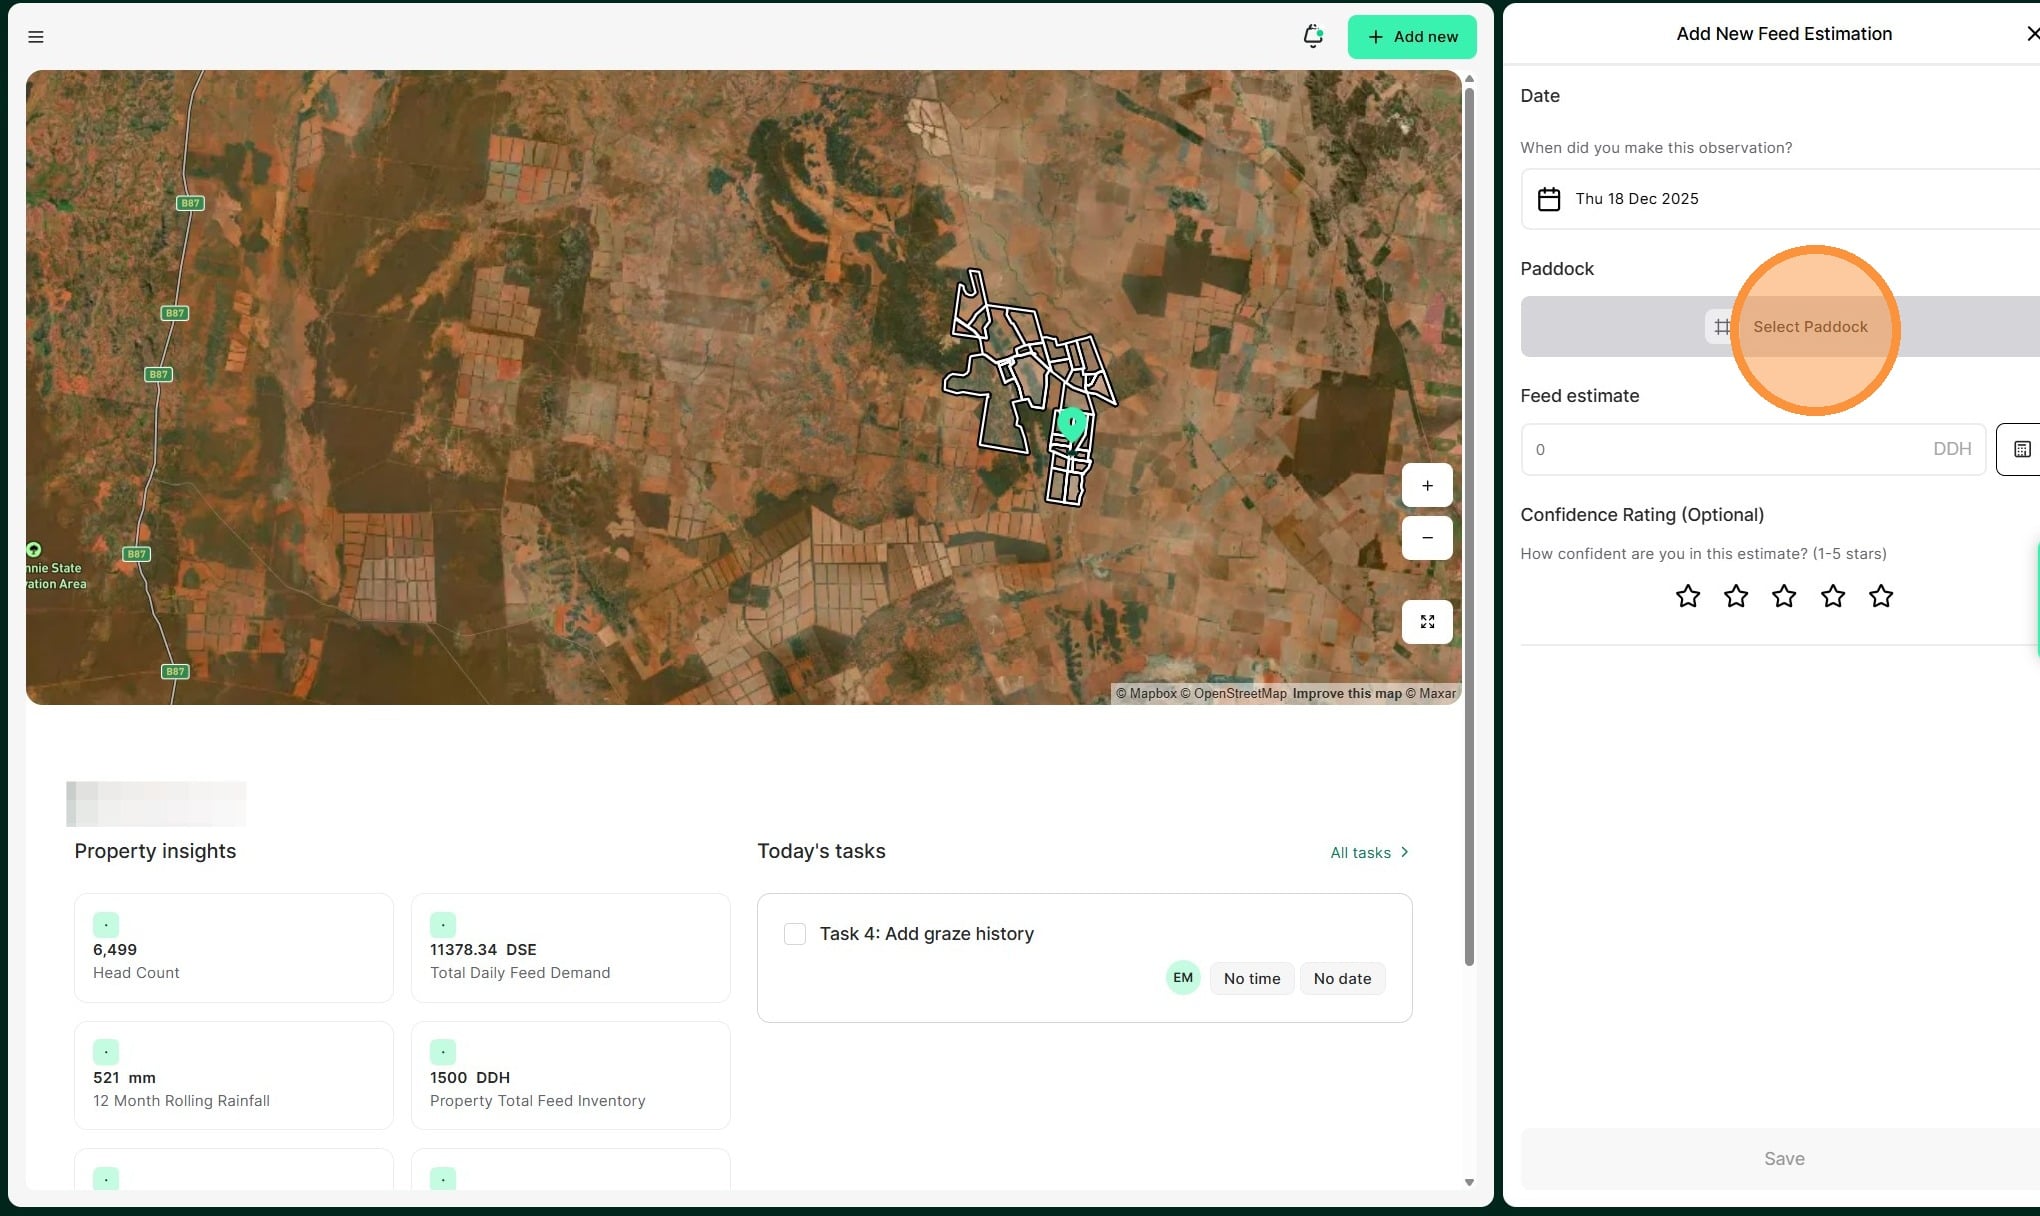Set confidence rating to five stars
The image size is (2040, 1216).
pos(1880,597)
